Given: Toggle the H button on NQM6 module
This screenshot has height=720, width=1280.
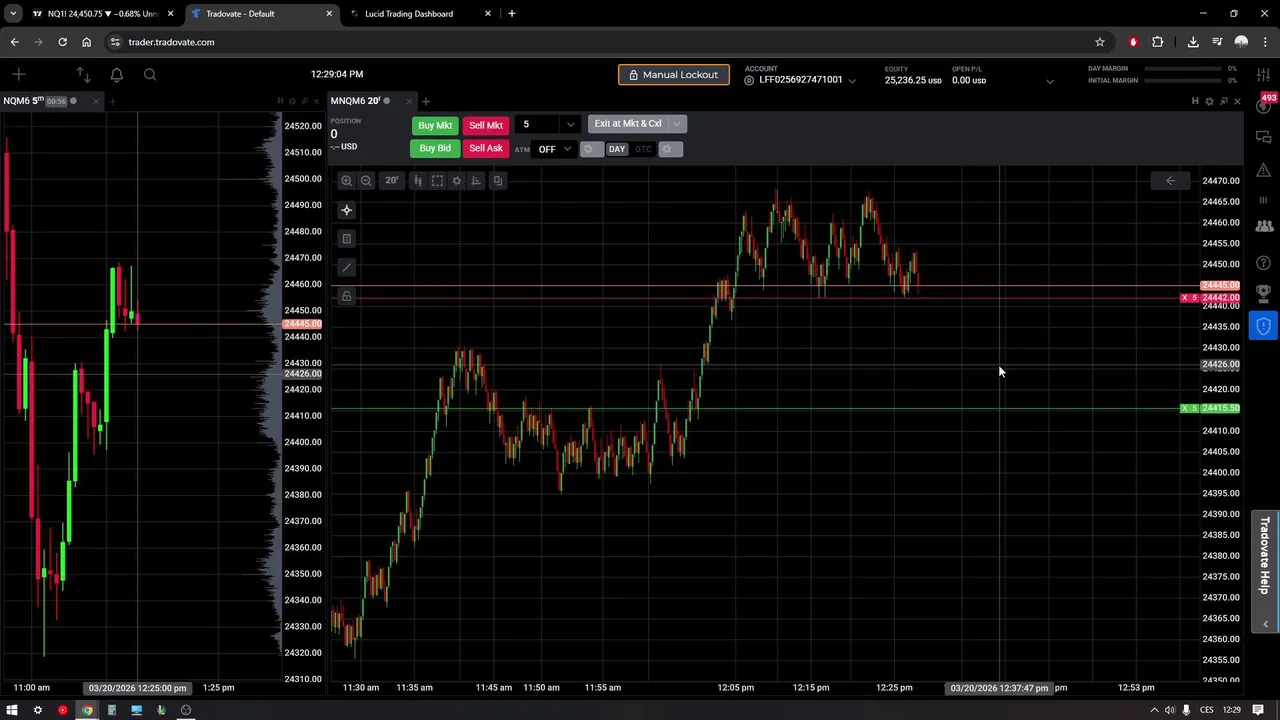Looking at the screenshot, I should pyautogui.click(x=281, y=101).
